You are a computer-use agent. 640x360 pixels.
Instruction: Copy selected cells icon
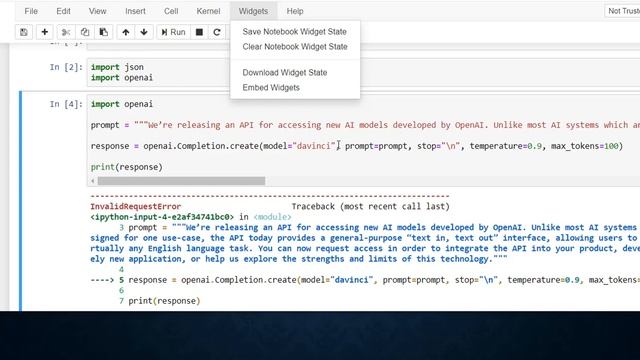click(x=84, y=32)
